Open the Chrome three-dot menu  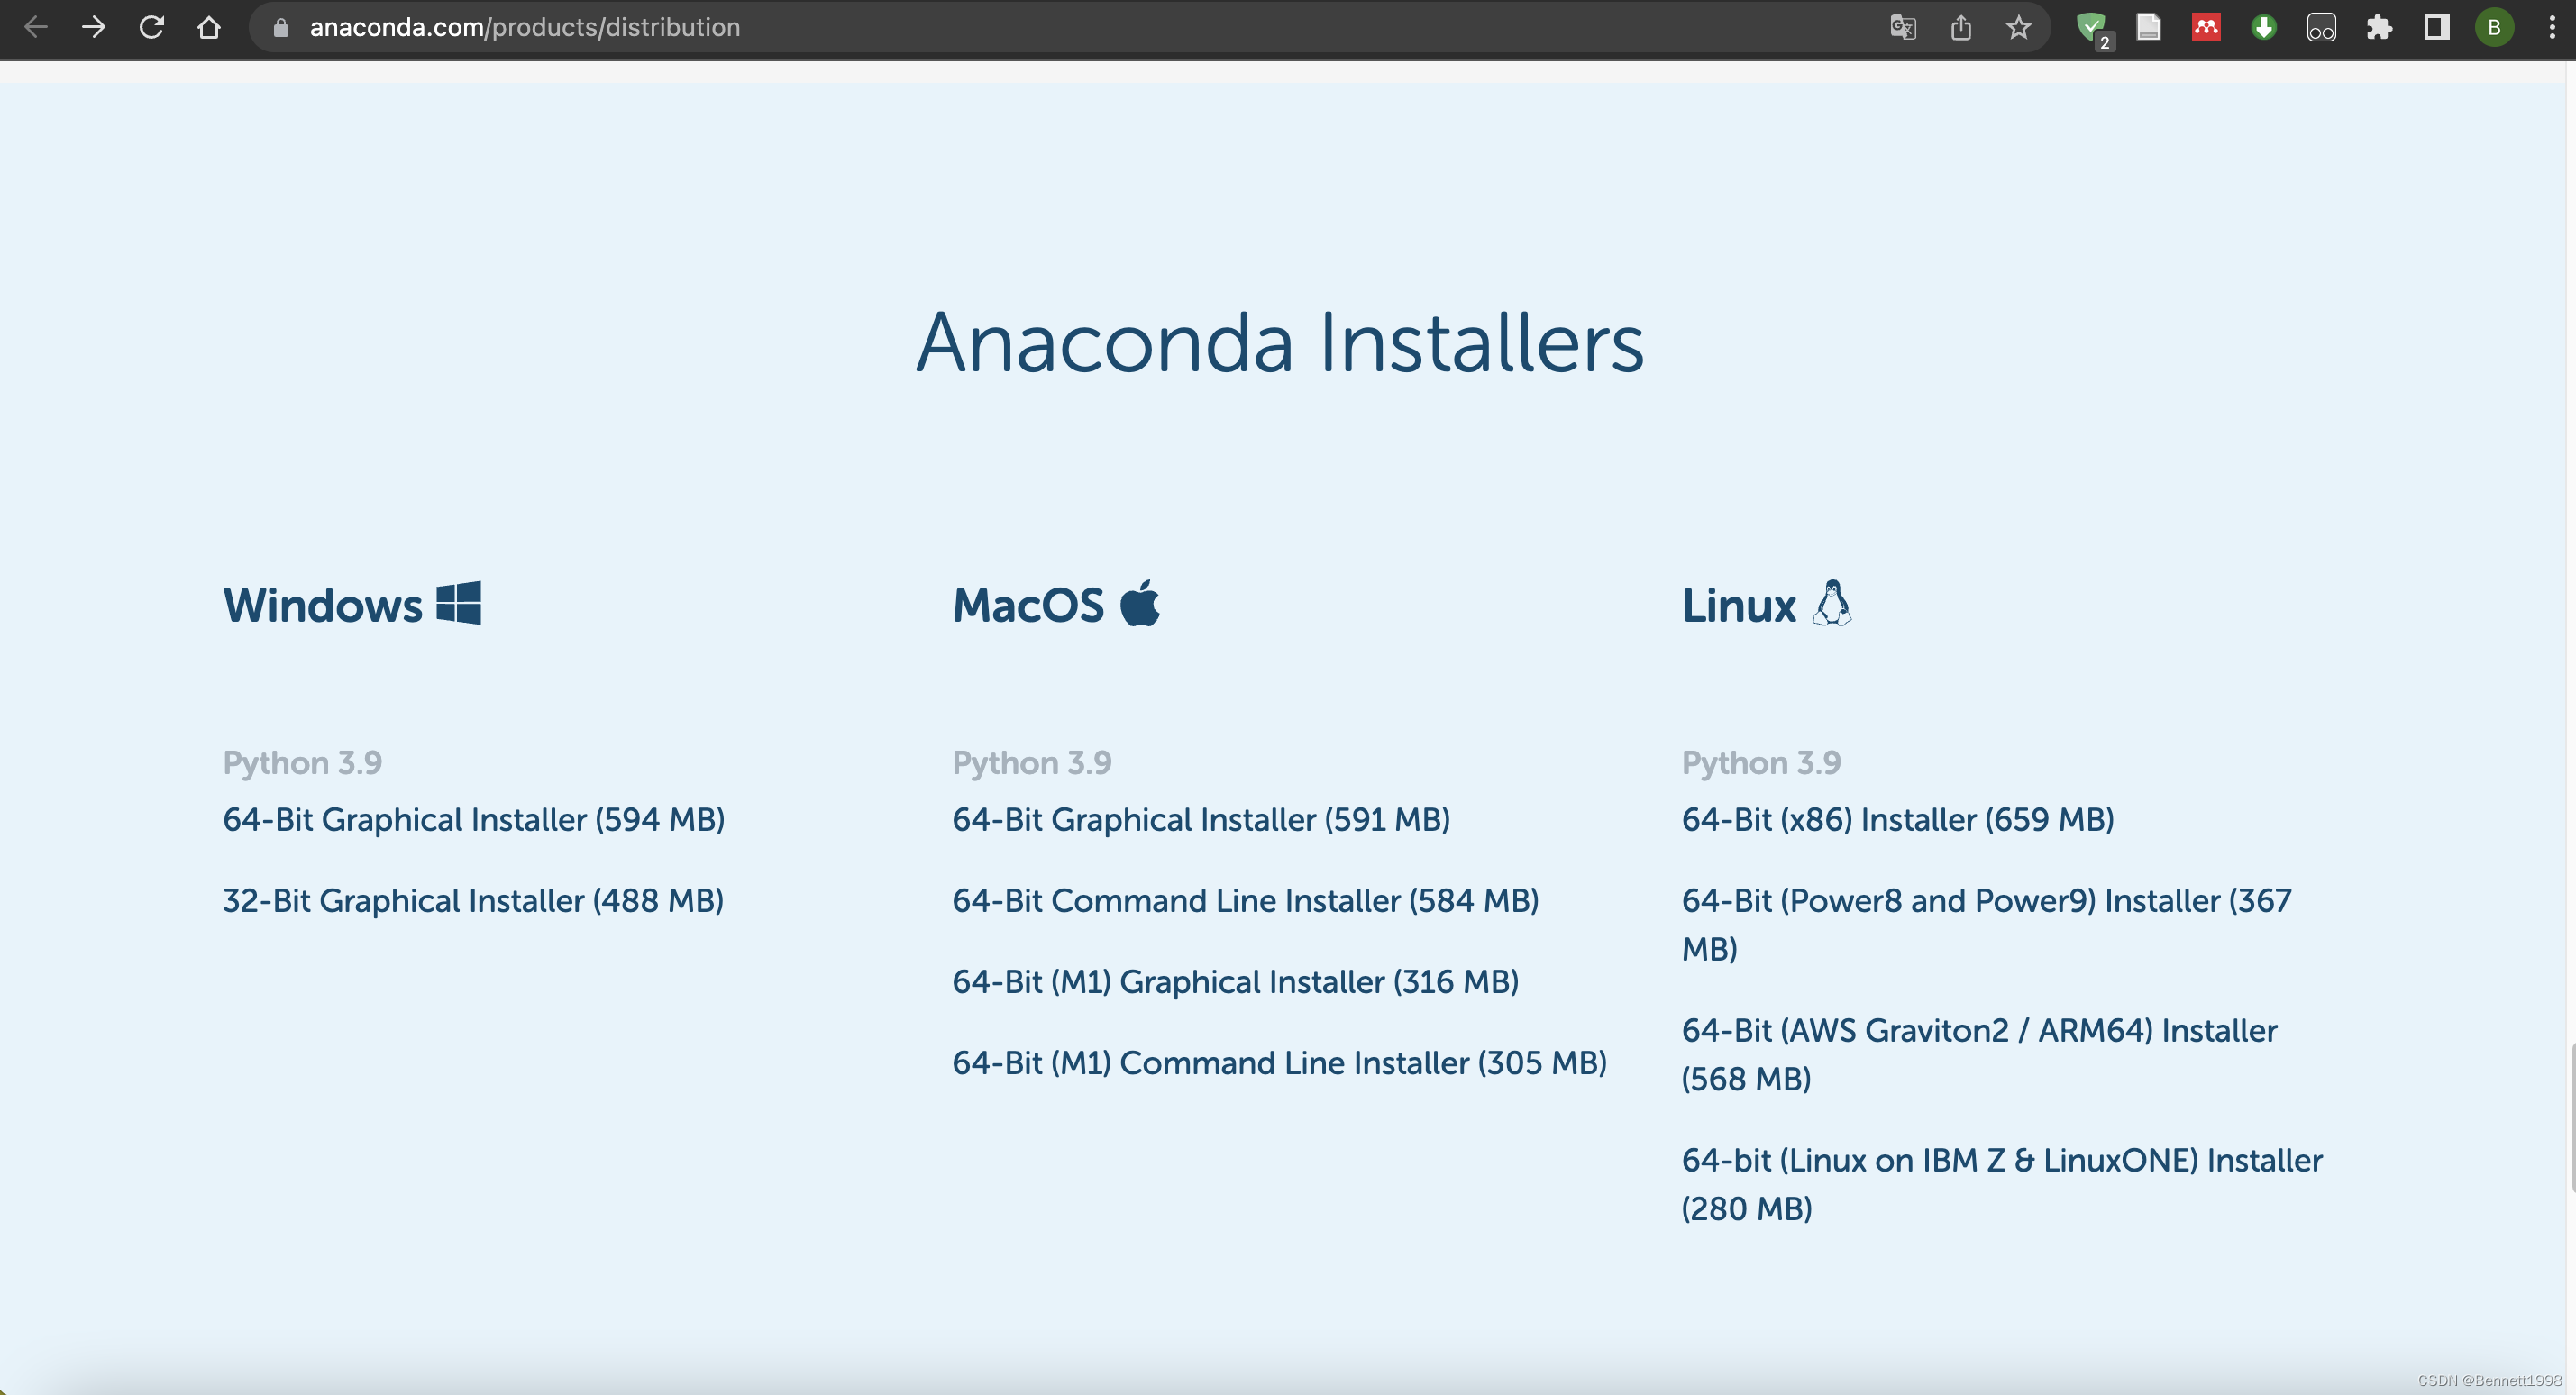(x=2552, y=27)
